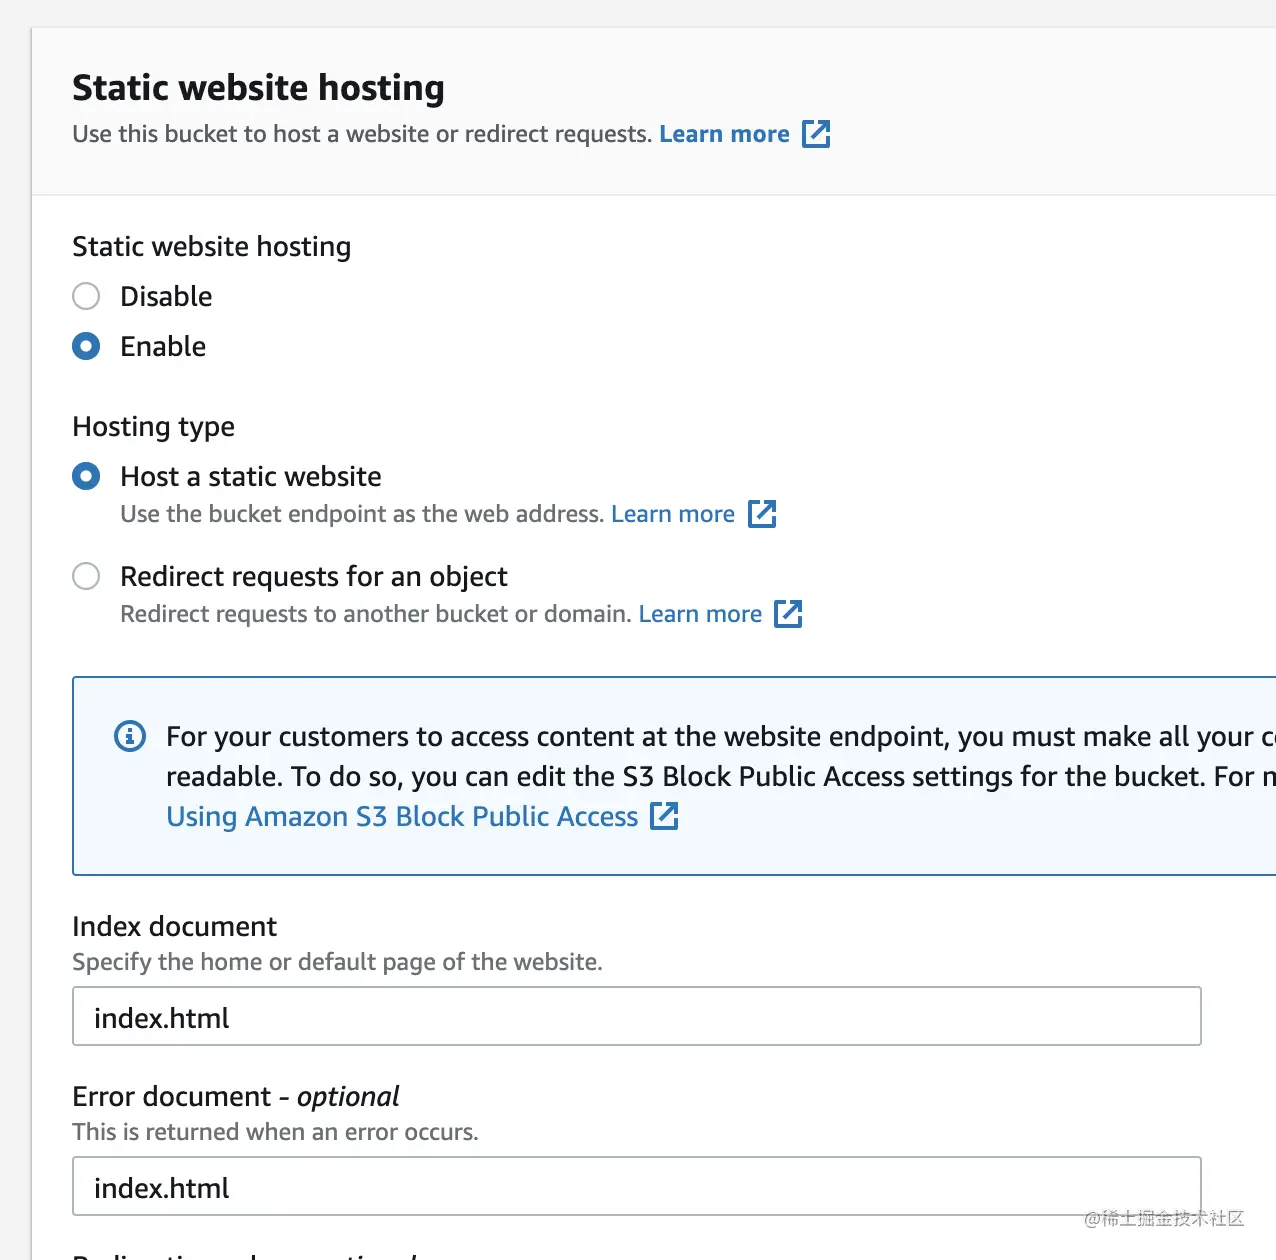Click the external link icon after the redirect requests Learn more

coord(788,614)
